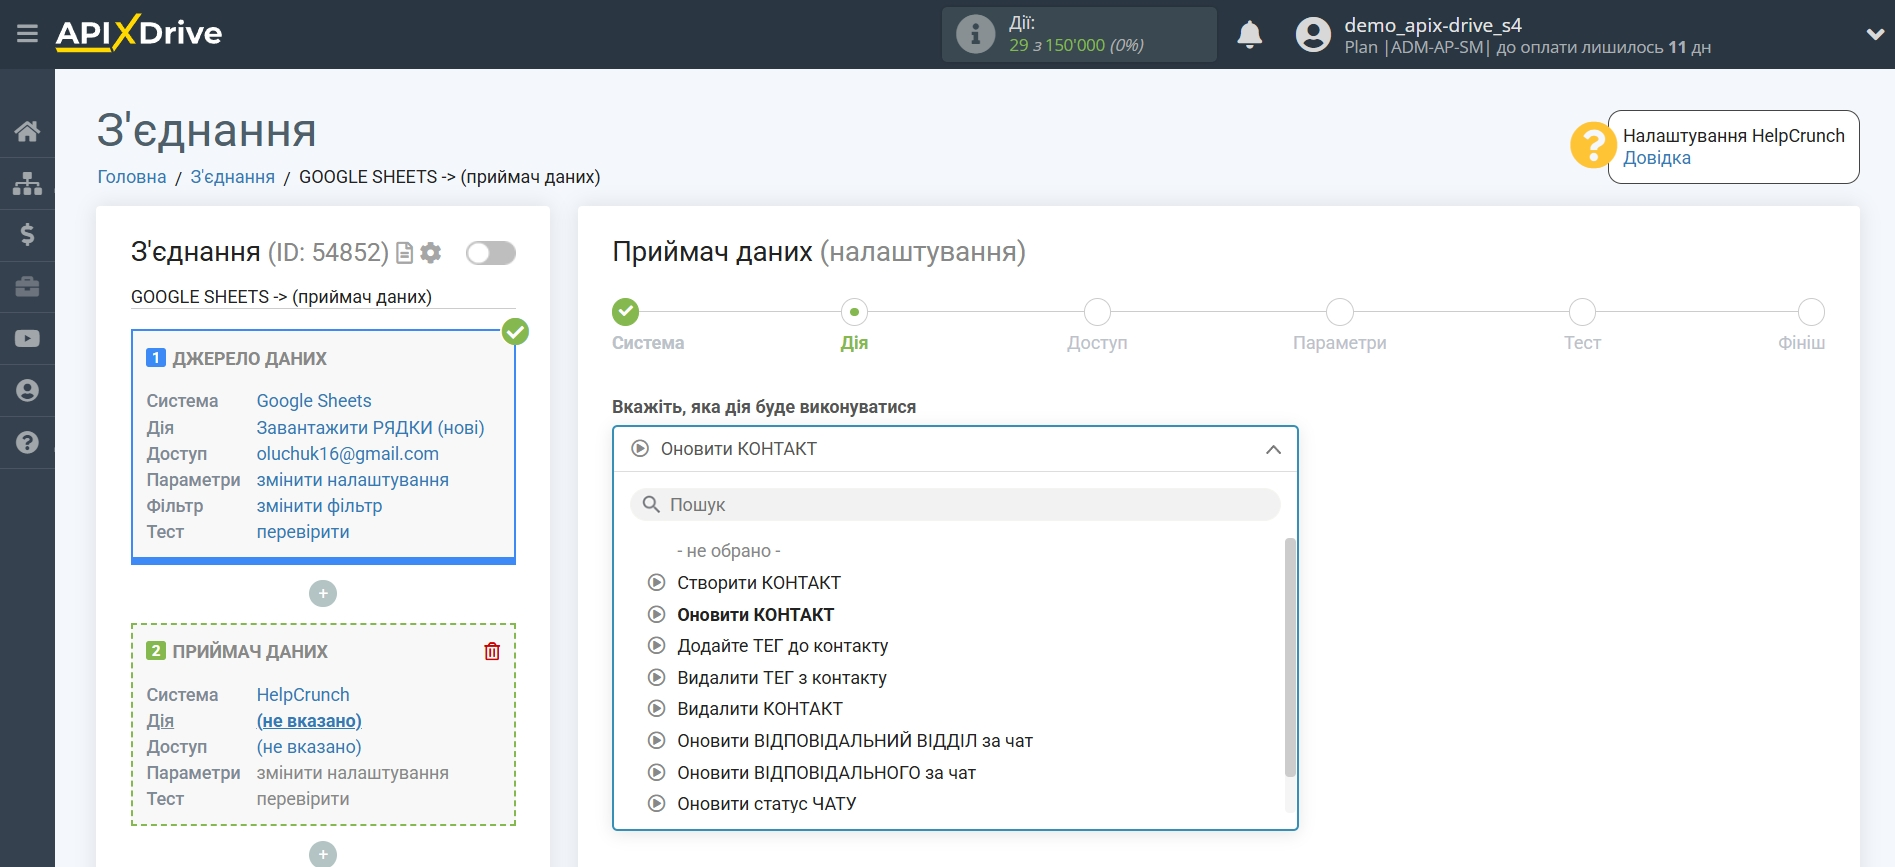Go to the Тест step
This screenshot has width=1895, height=867.
tap(1582, 312)
